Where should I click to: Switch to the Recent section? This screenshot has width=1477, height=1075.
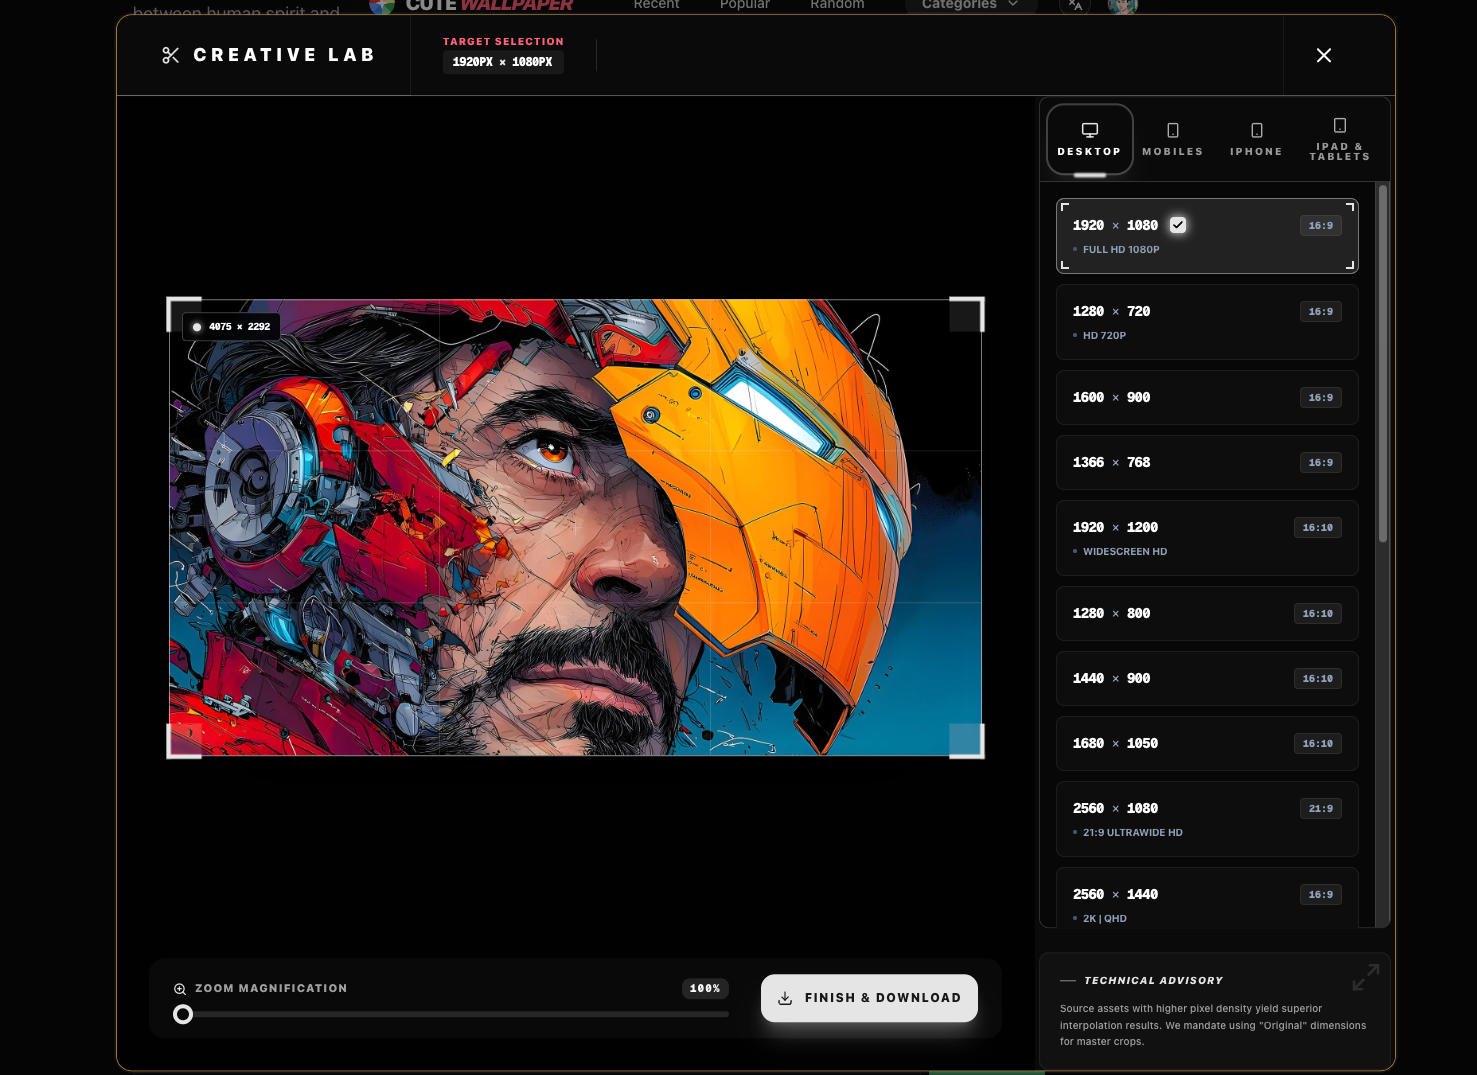[656, 5]
